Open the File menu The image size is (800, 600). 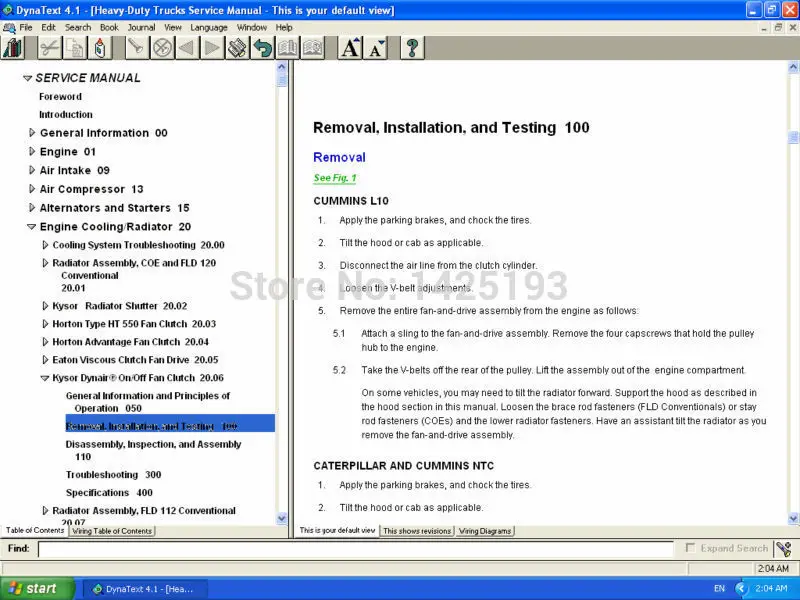(26, 28)
